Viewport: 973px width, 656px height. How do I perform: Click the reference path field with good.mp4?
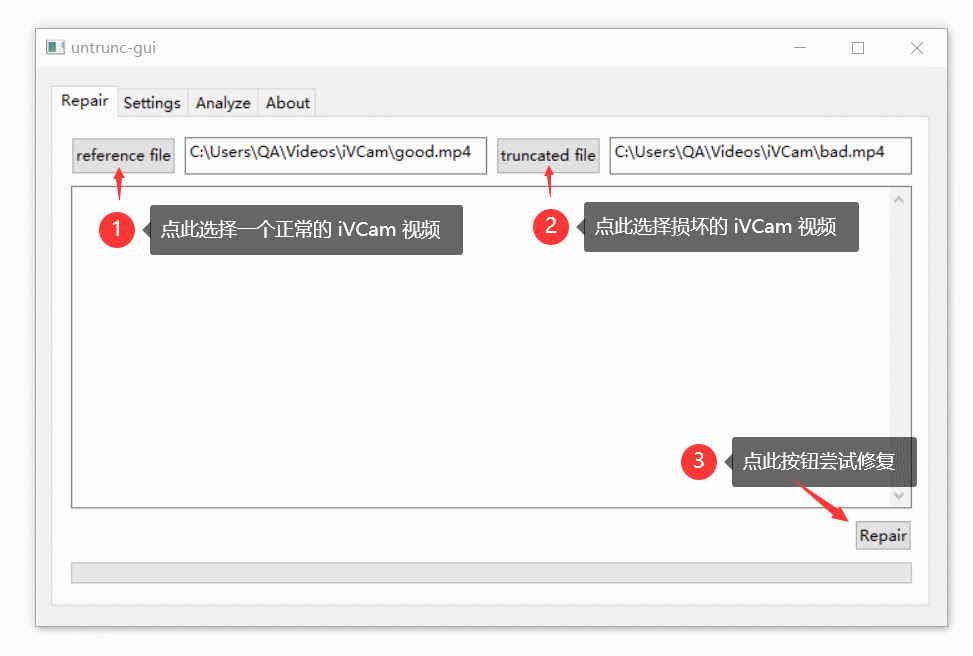(336, 155)
